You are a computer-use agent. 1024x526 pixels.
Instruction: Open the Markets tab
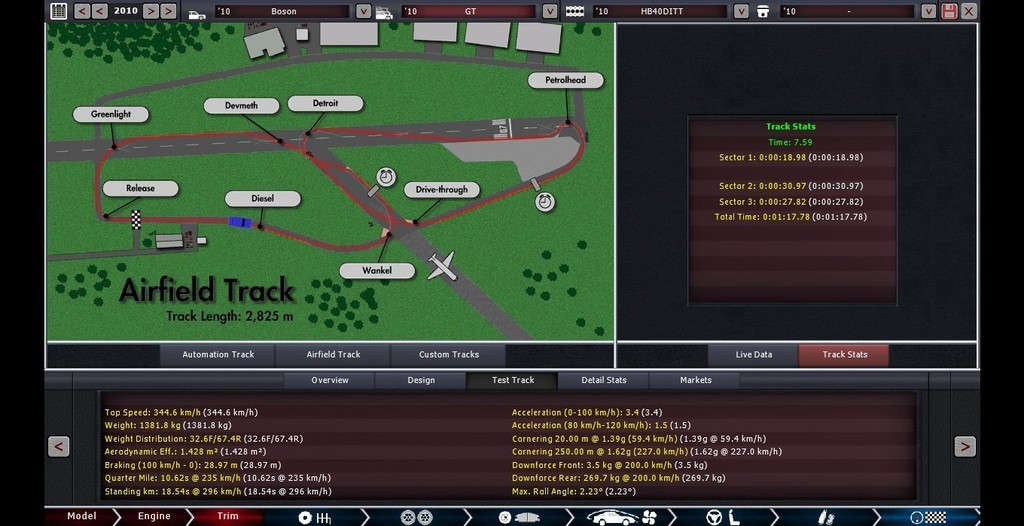click(695, 380)
